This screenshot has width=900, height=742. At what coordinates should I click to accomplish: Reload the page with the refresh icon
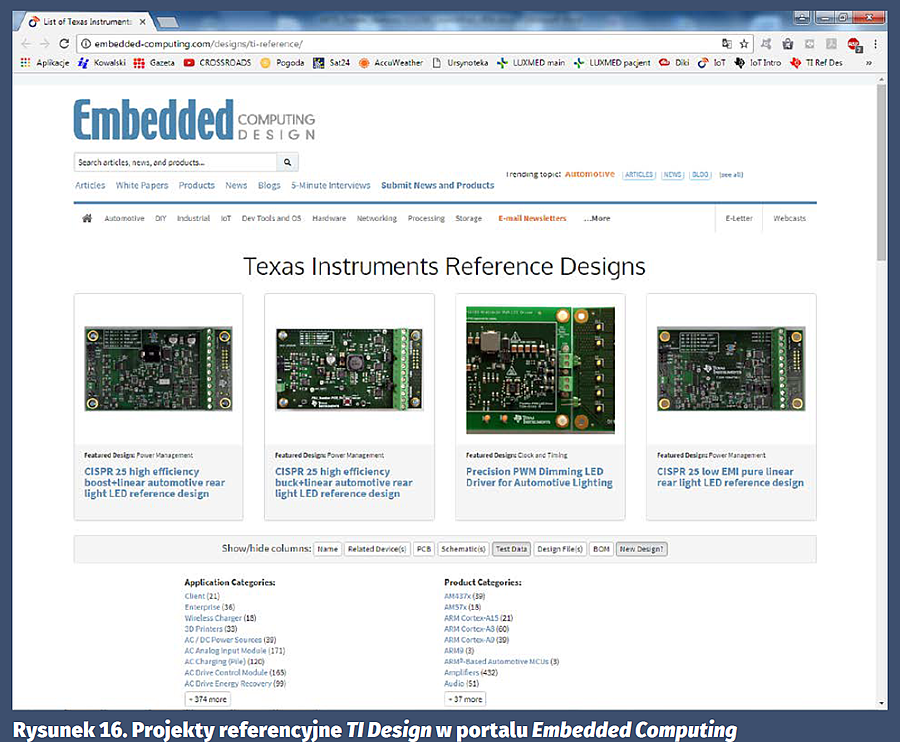tap(65, 44)
